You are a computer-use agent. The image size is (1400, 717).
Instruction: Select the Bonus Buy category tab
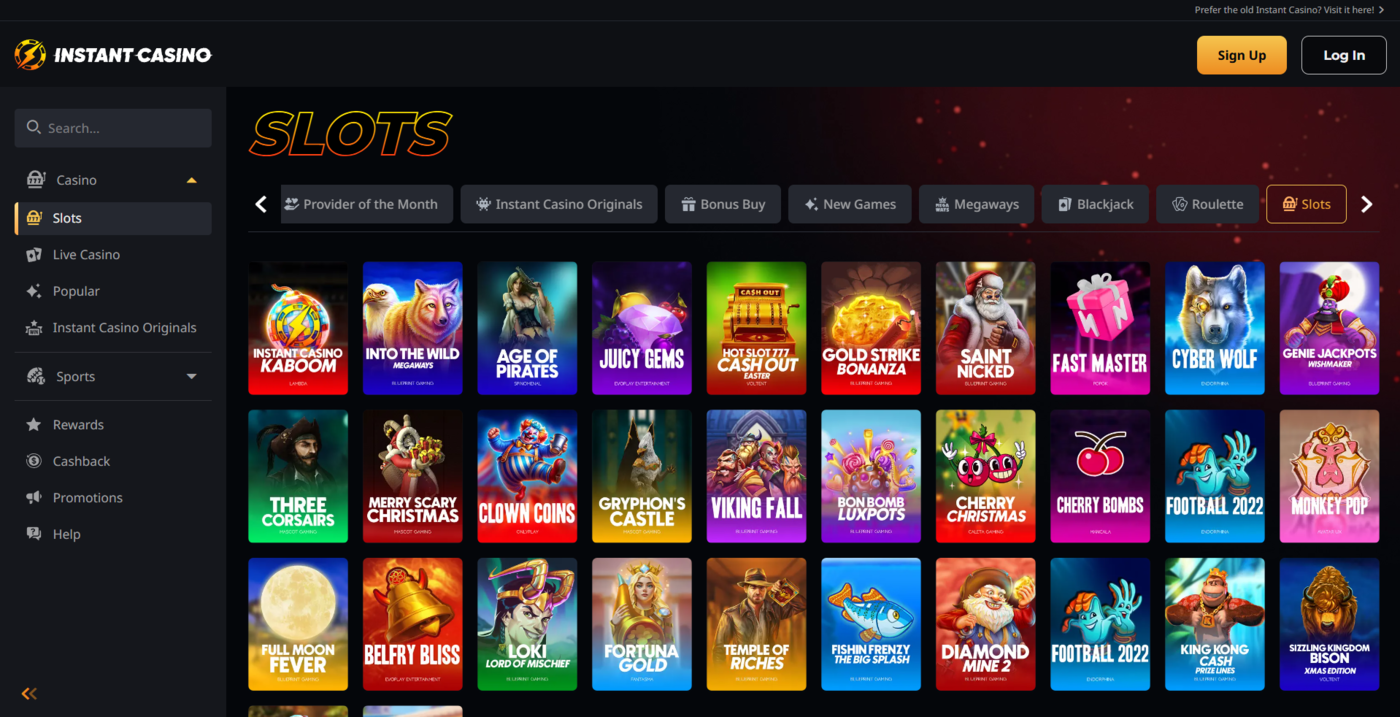723,204
